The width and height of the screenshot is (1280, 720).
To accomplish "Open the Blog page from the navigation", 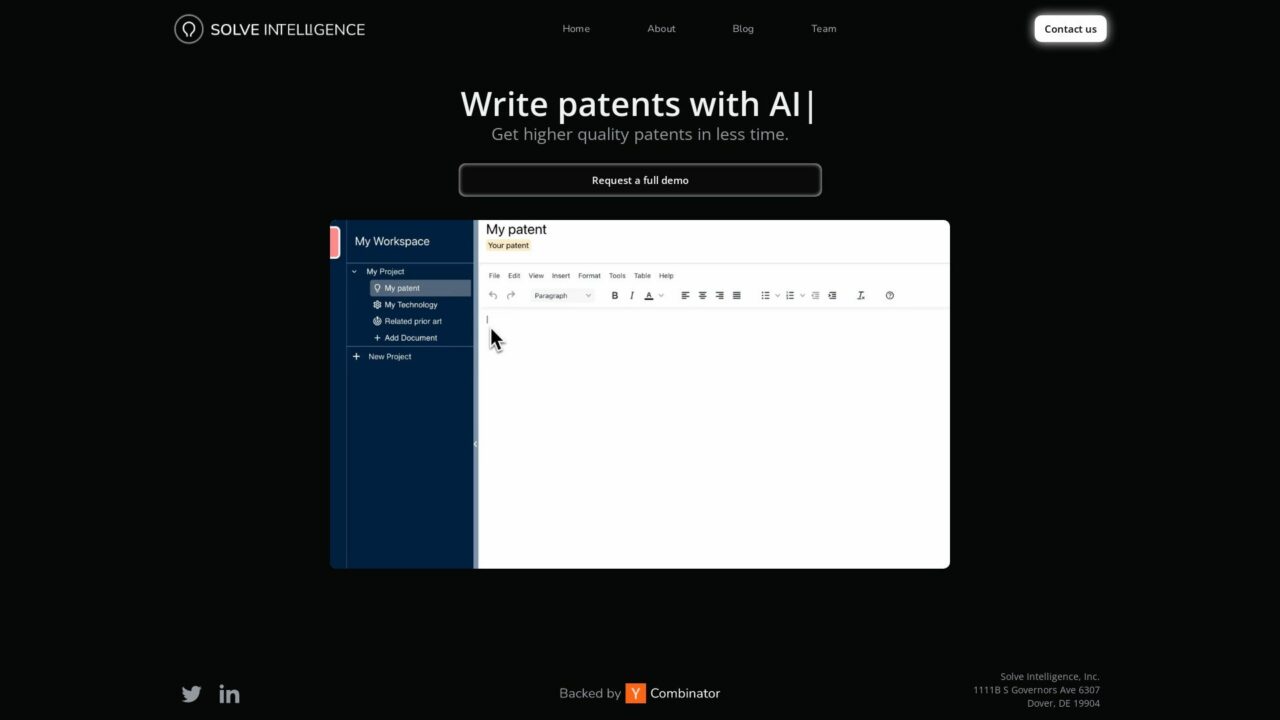I will (x=742, y=28).
